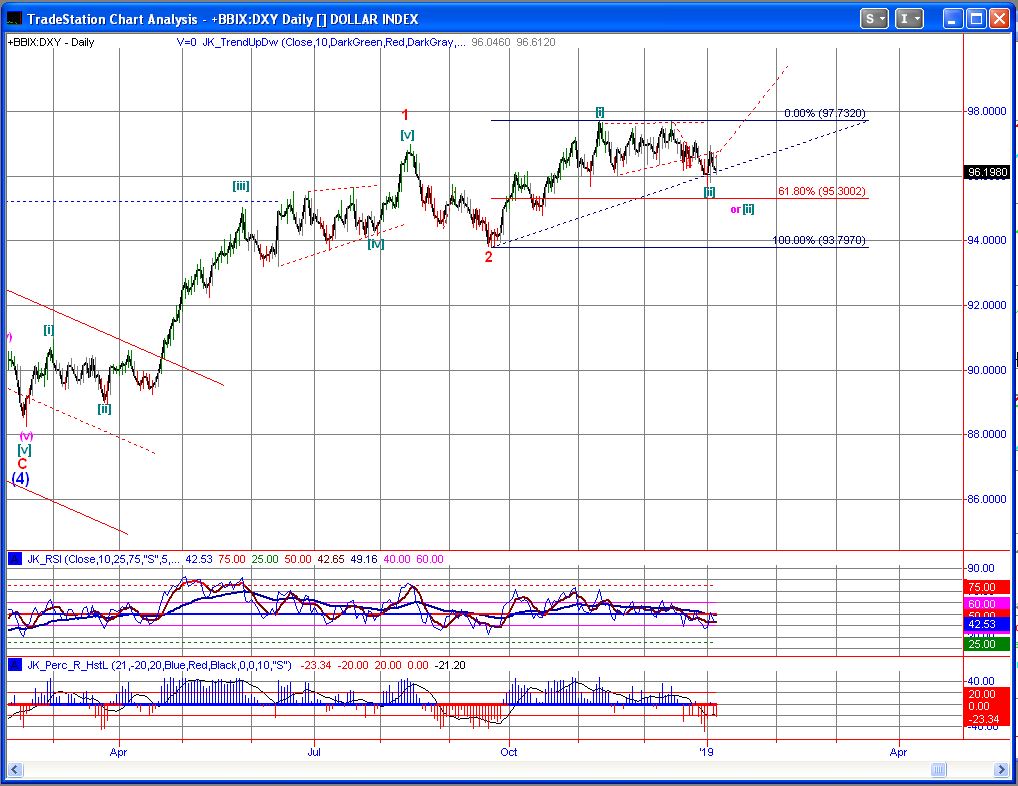
Task: Click the 49.16 value in RSI status line
Action: point(364,559)
